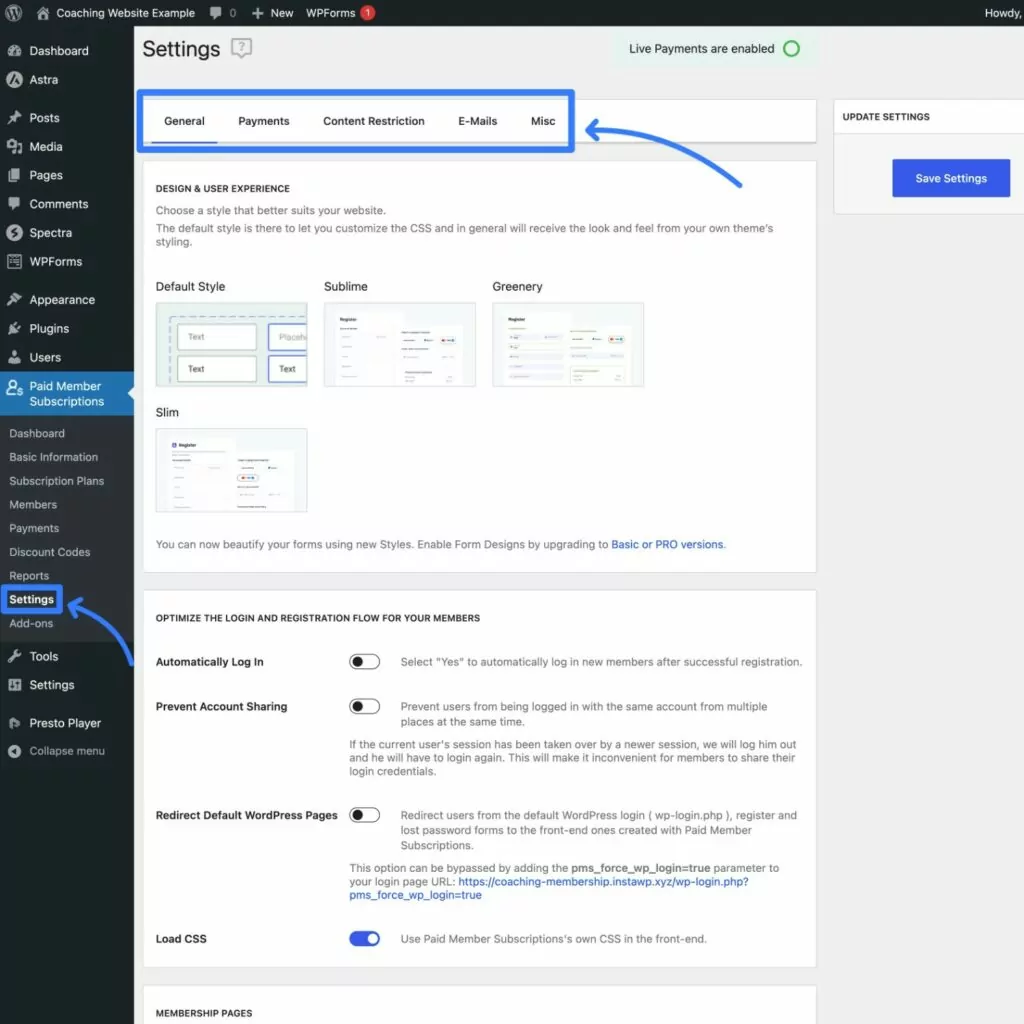Toggle Automatically Log In switch
This screenshot has width=1024, height=1024.
[x=364, y=662]
